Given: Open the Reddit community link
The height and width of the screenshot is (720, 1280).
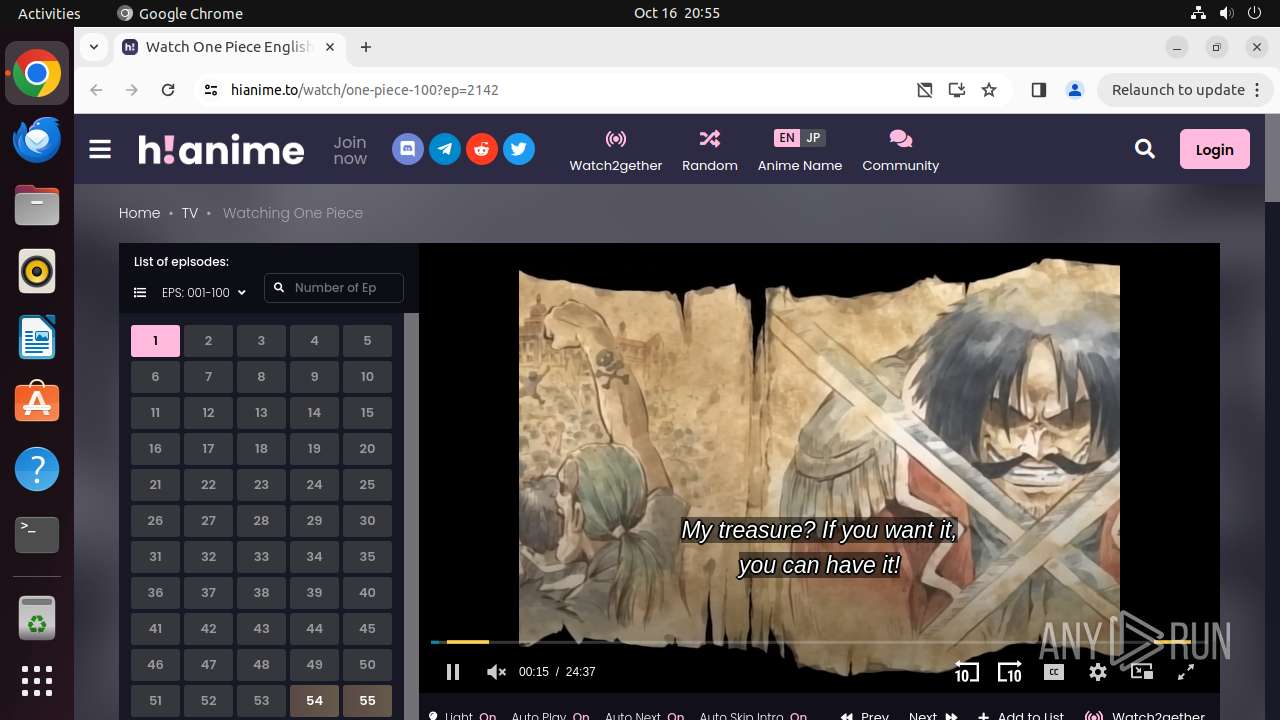Looking at the screenshot, I should pyautogui.click(x=482, y=150).
